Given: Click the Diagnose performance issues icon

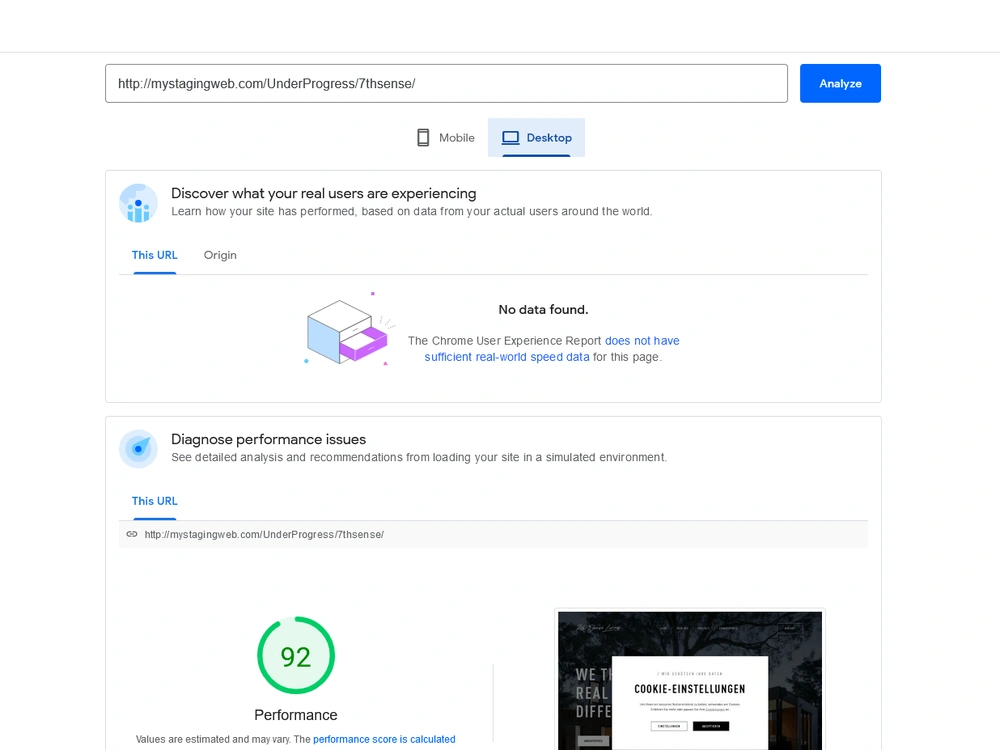Looking at the screenshot, I should click(x=138, y=449).
